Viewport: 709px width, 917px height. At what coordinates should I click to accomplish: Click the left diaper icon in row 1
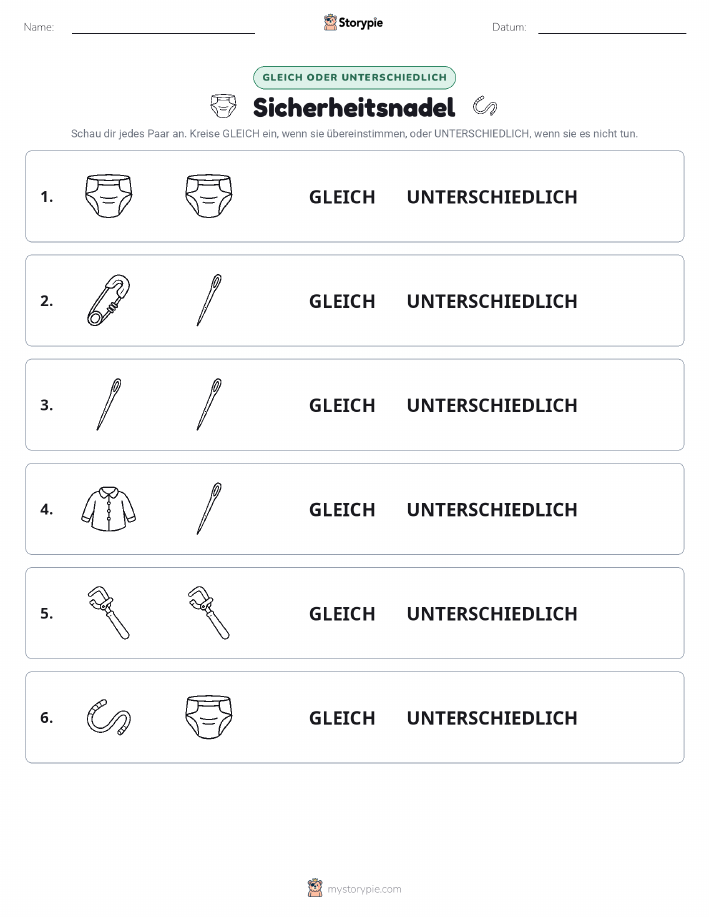click(x=109, y=196)
